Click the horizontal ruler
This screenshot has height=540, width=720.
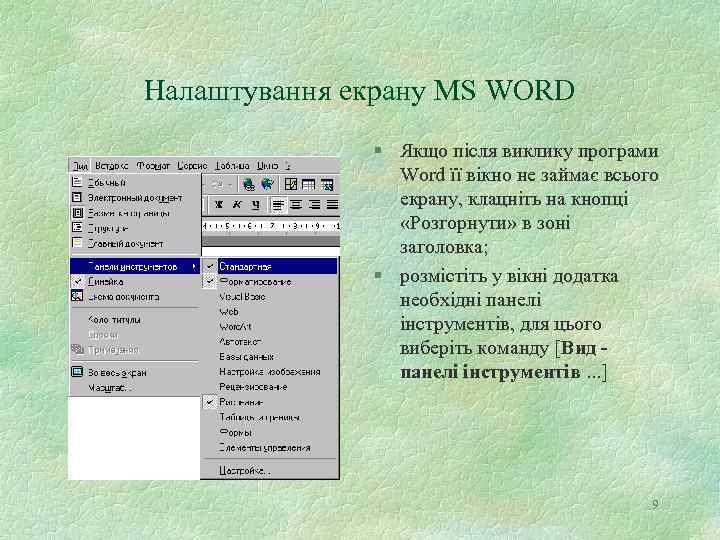tap(271, 226)
